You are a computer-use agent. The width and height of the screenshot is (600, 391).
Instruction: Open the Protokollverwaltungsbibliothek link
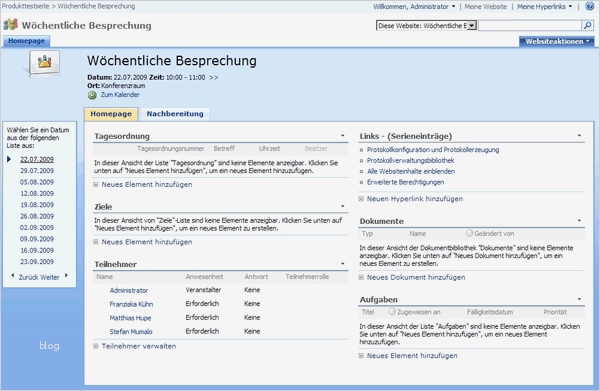tap(411, 160)
